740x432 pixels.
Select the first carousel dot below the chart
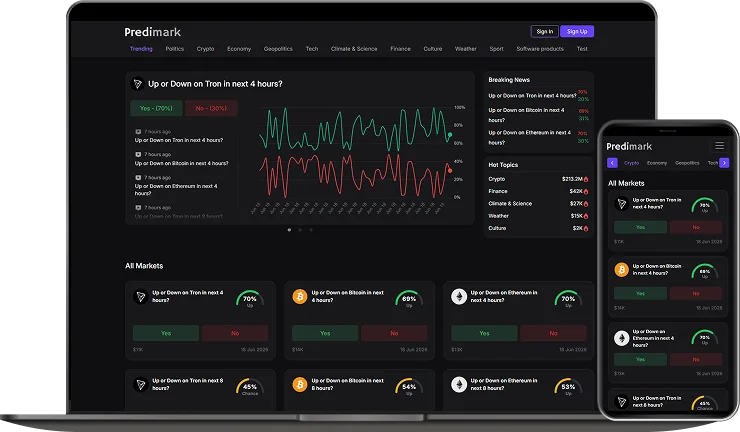[289, 230]
